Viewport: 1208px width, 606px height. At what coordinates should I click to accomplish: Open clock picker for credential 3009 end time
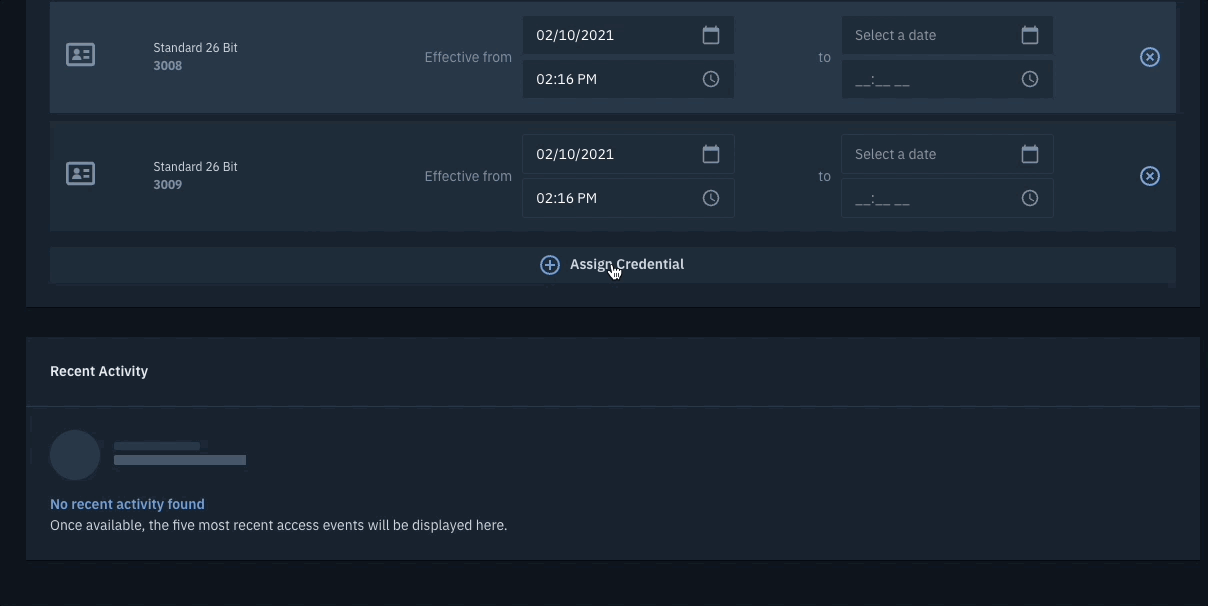pos(1030,198)
